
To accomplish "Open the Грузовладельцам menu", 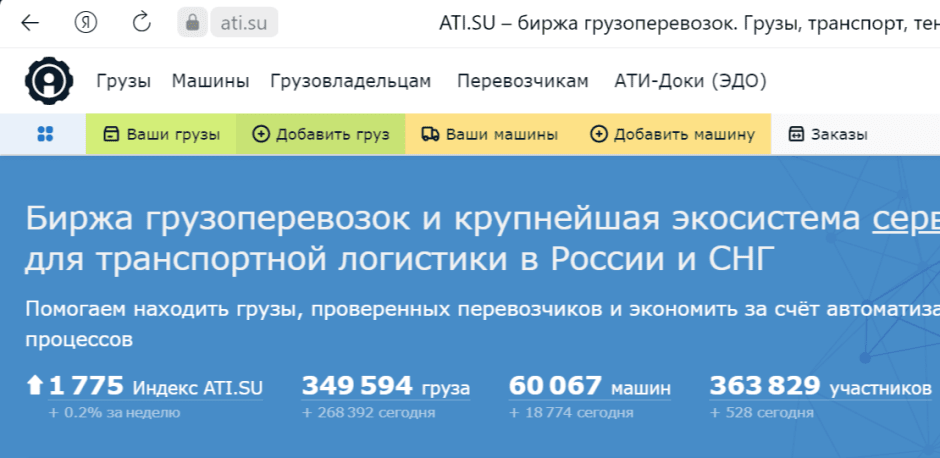I will click(x=351, y=82).
